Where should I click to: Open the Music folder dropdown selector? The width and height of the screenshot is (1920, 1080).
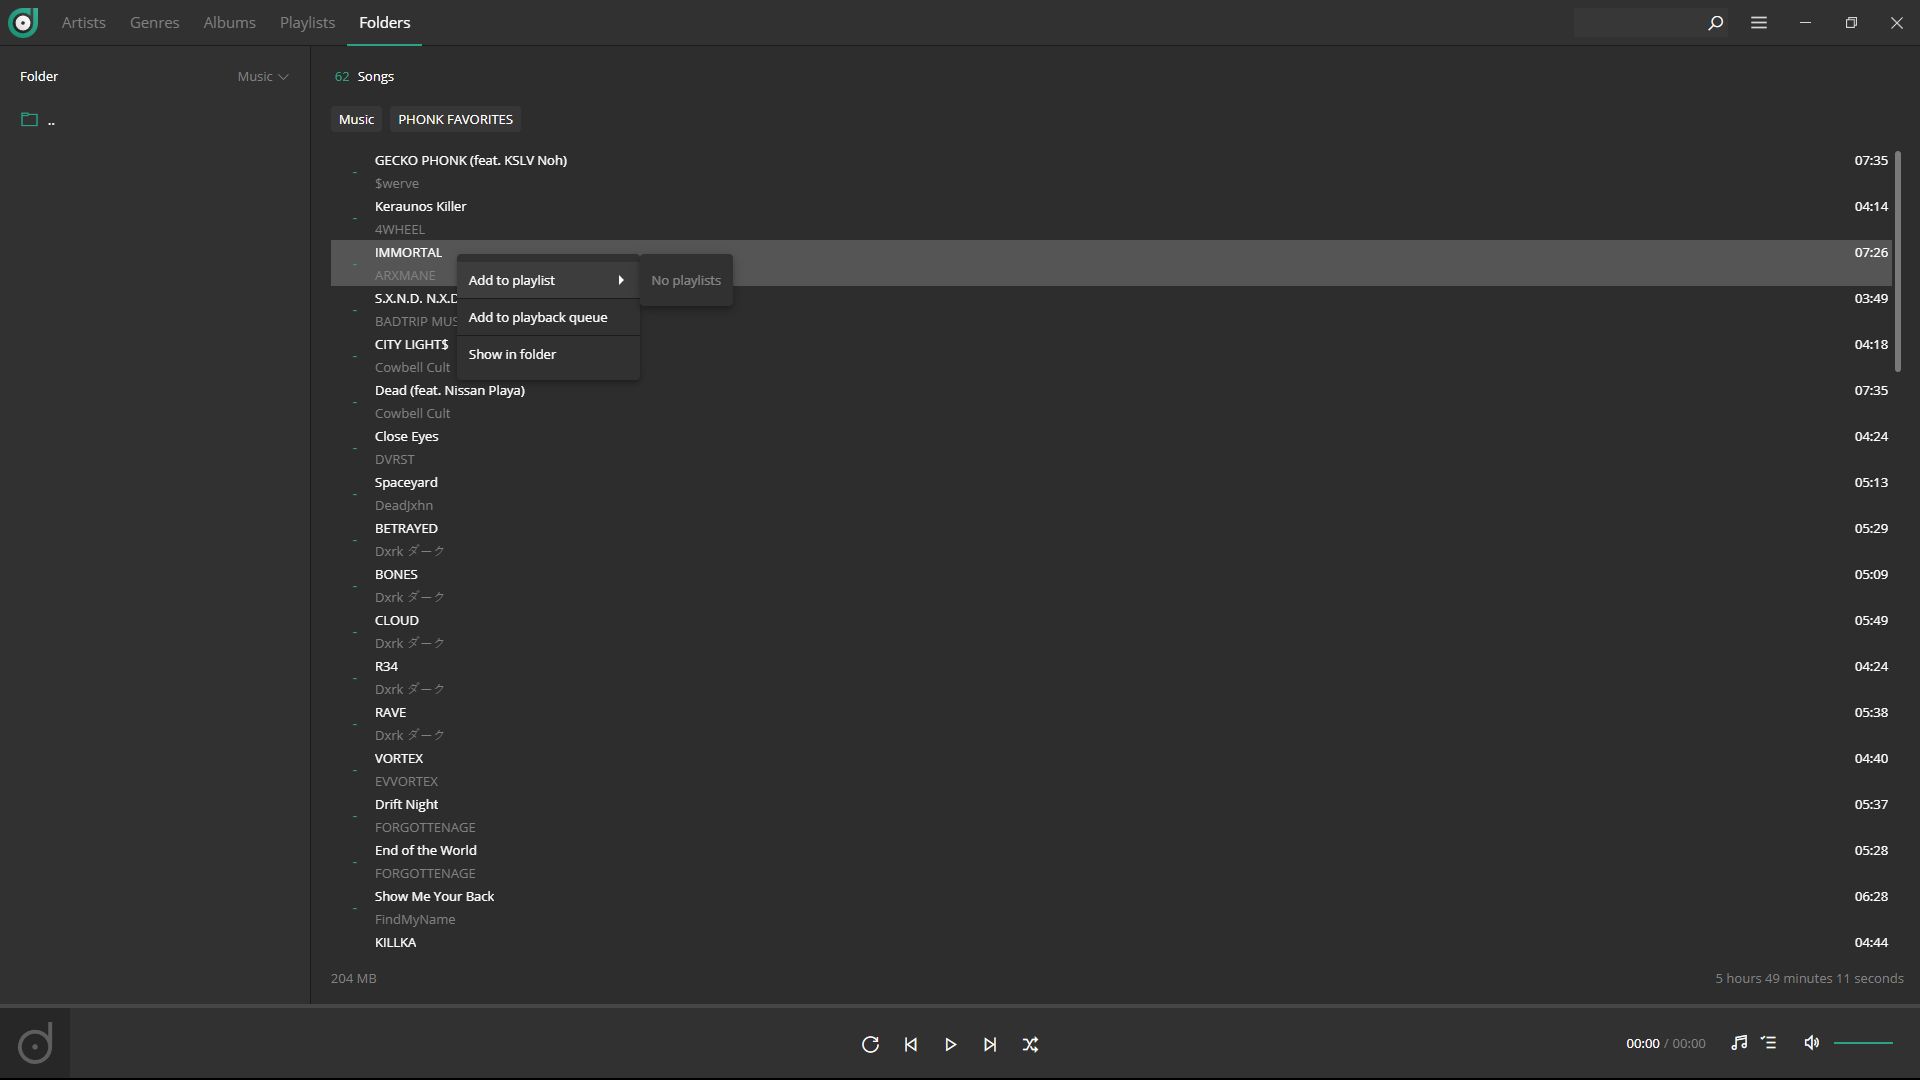click(262, 76)
